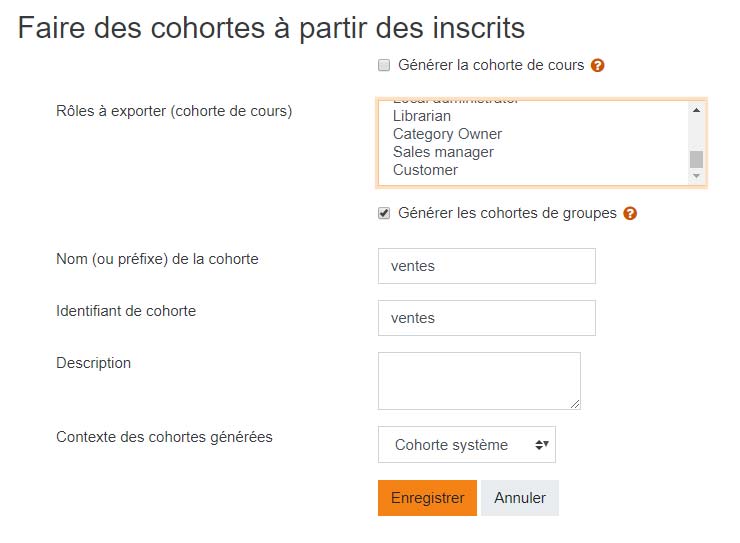
Task: Click the roles list scrollbar thumb
Action: point(696,159)
